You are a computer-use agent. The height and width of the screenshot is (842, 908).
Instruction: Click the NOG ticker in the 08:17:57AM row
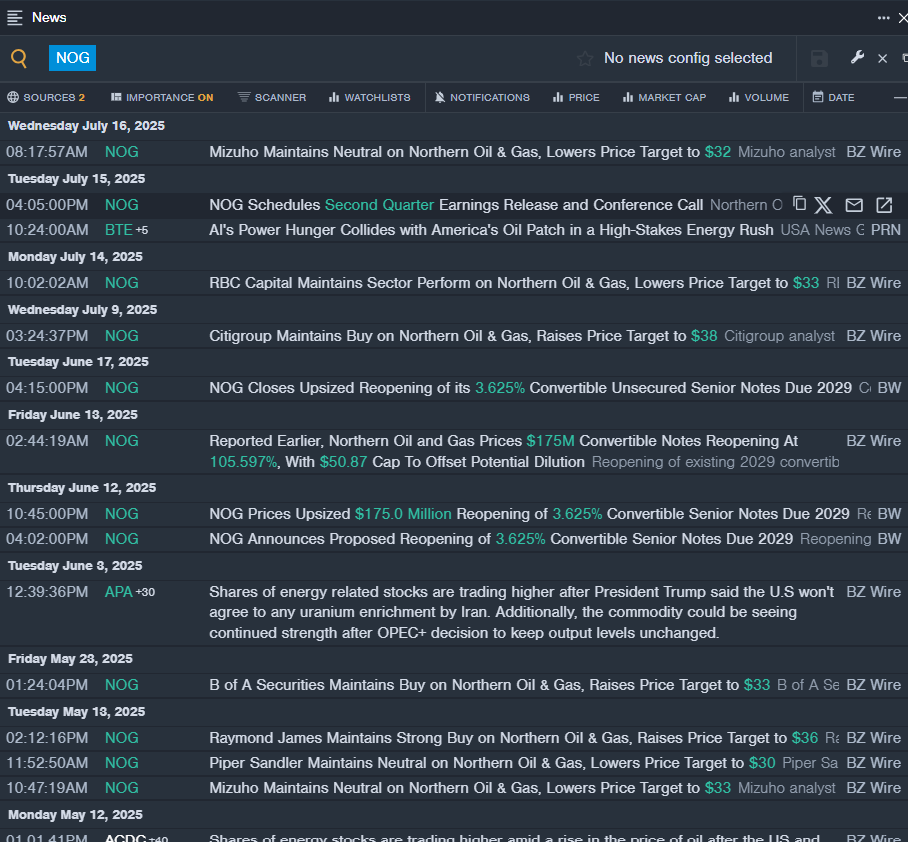point(122,152)
